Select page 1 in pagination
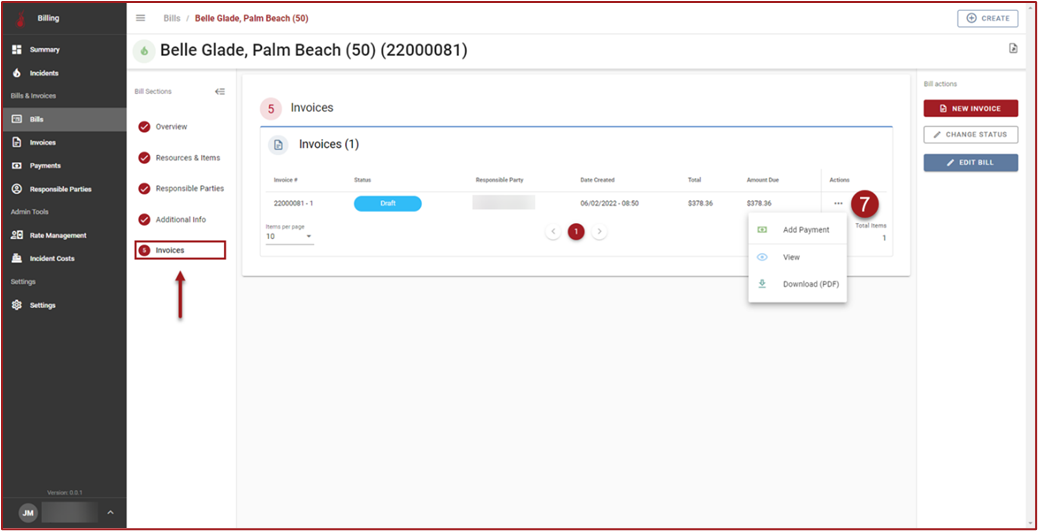Viewport: 1038px width, 531px height. [x=576, y=232]
